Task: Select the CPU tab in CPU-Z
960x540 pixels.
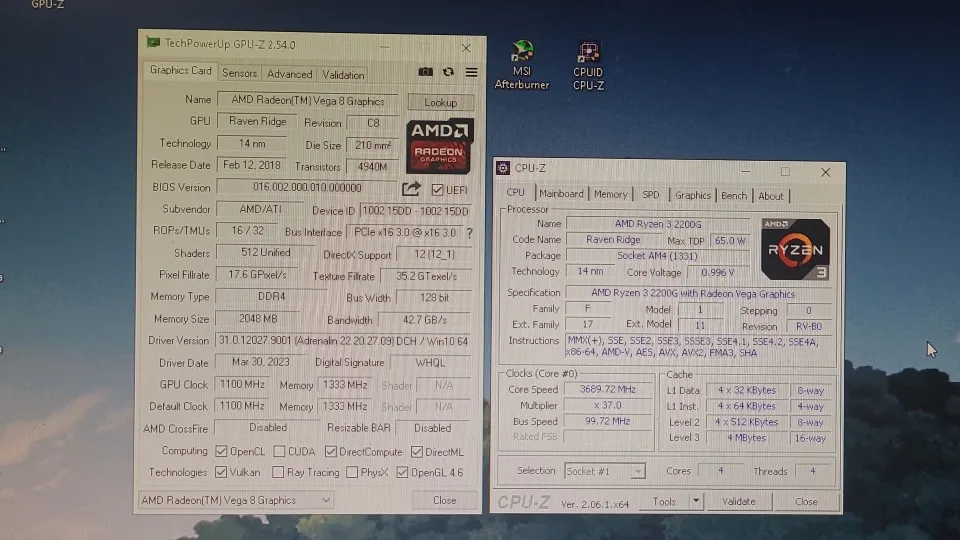Action: (516, 192)
